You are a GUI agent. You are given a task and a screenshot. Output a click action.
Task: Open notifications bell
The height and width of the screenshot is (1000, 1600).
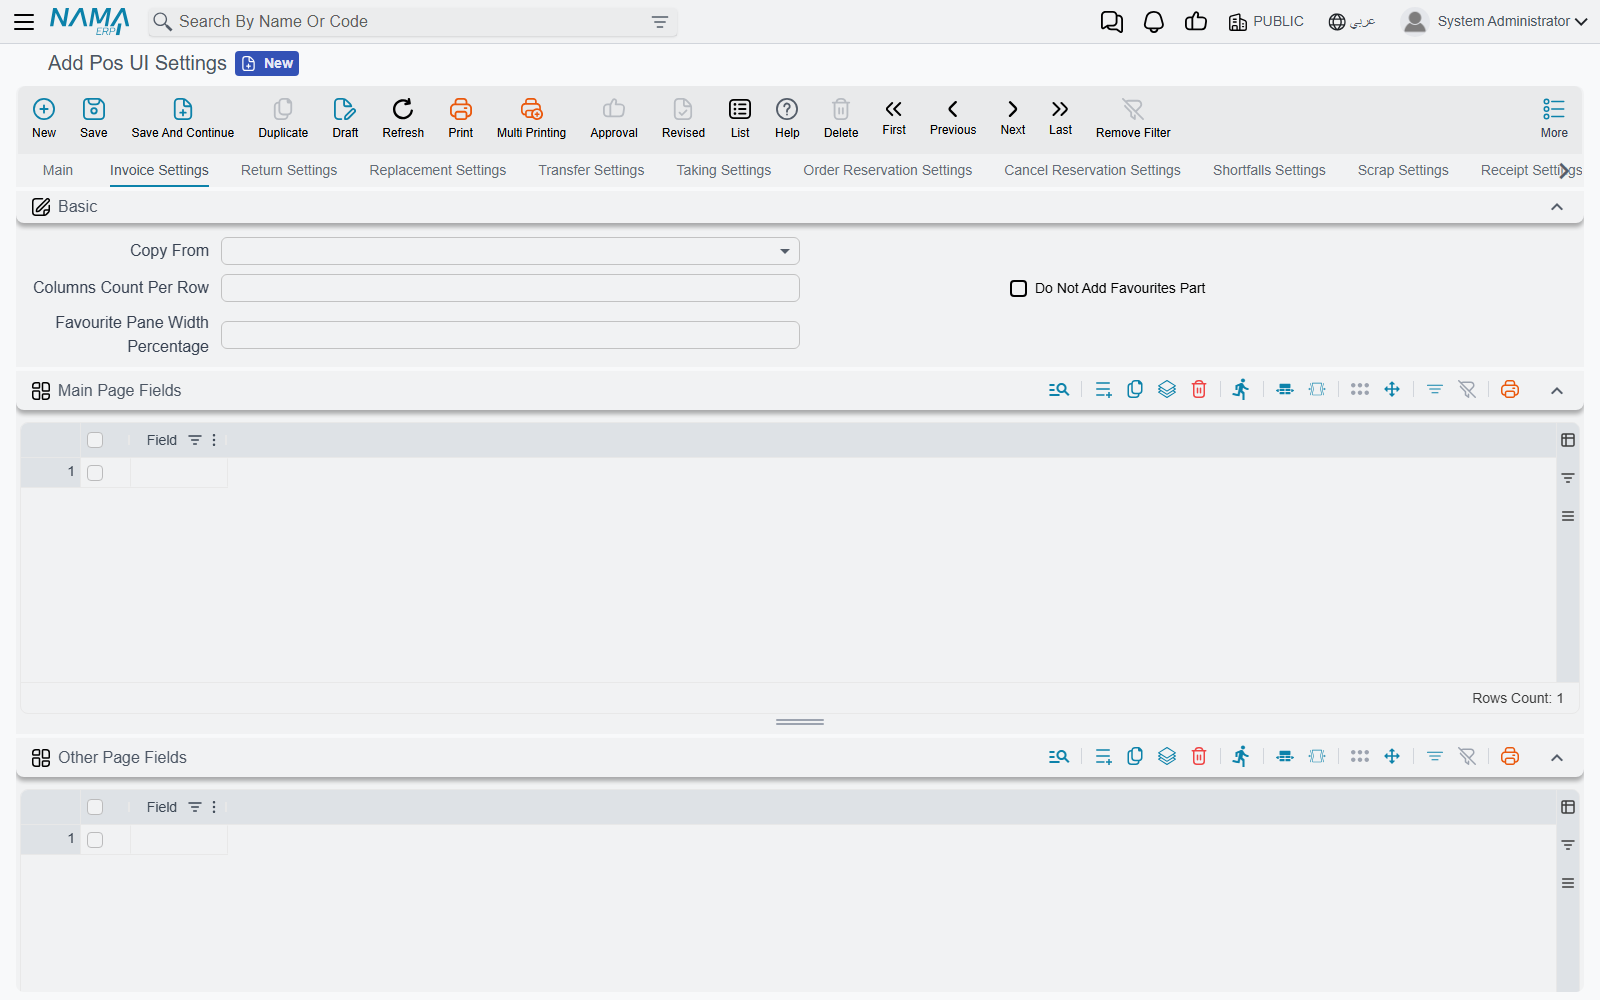[x=1154, y=22]
